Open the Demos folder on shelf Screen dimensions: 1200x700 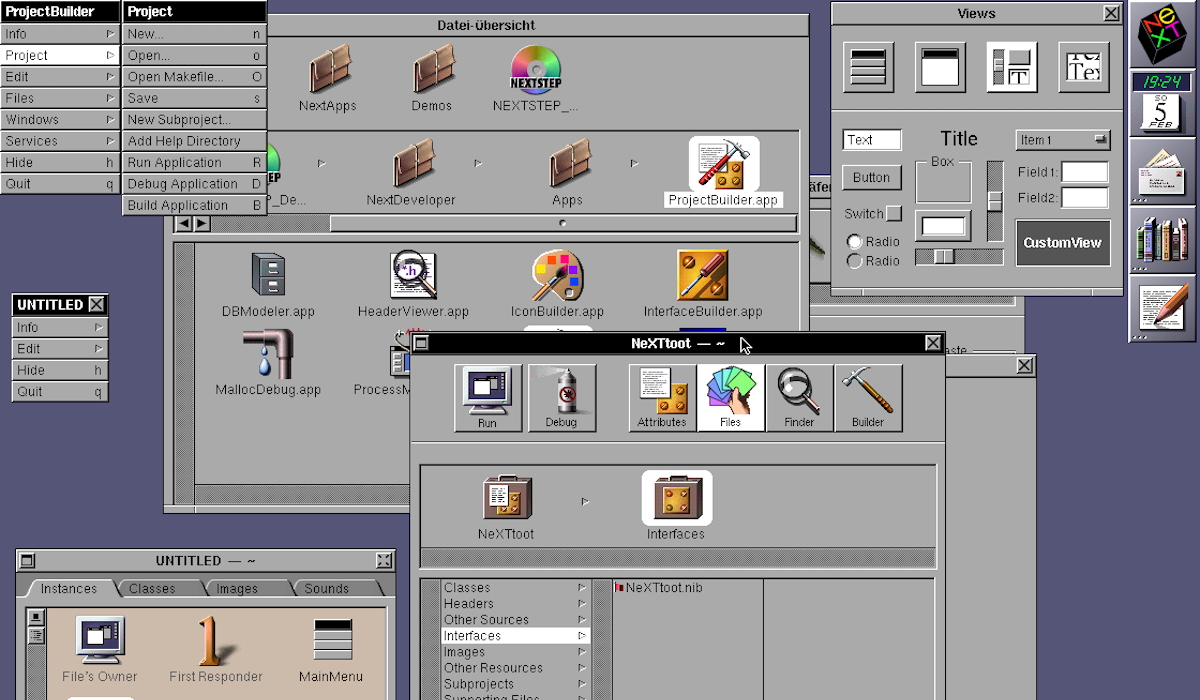[432, 70]
